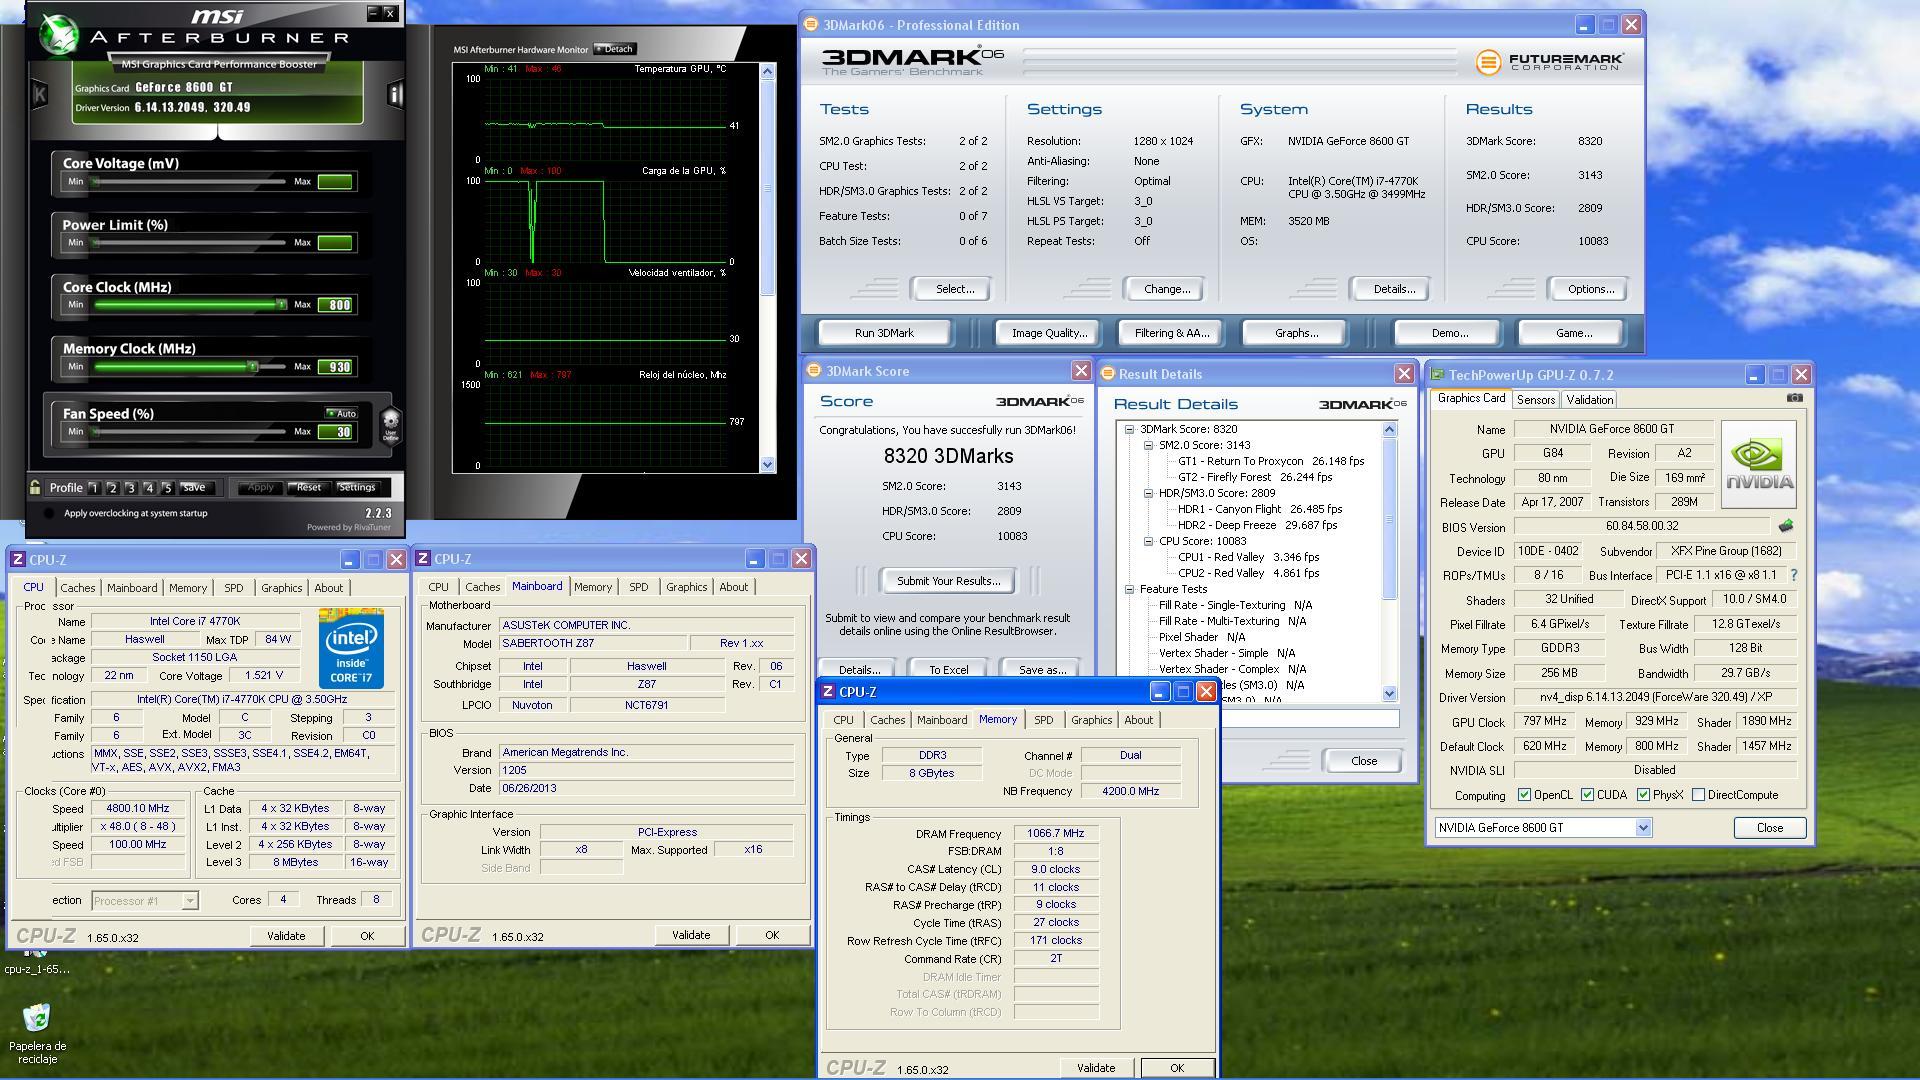The width and height of the screenshot is (1920, 1080).
Task: Click Afterburner Settings button
Action: (357, 488)
